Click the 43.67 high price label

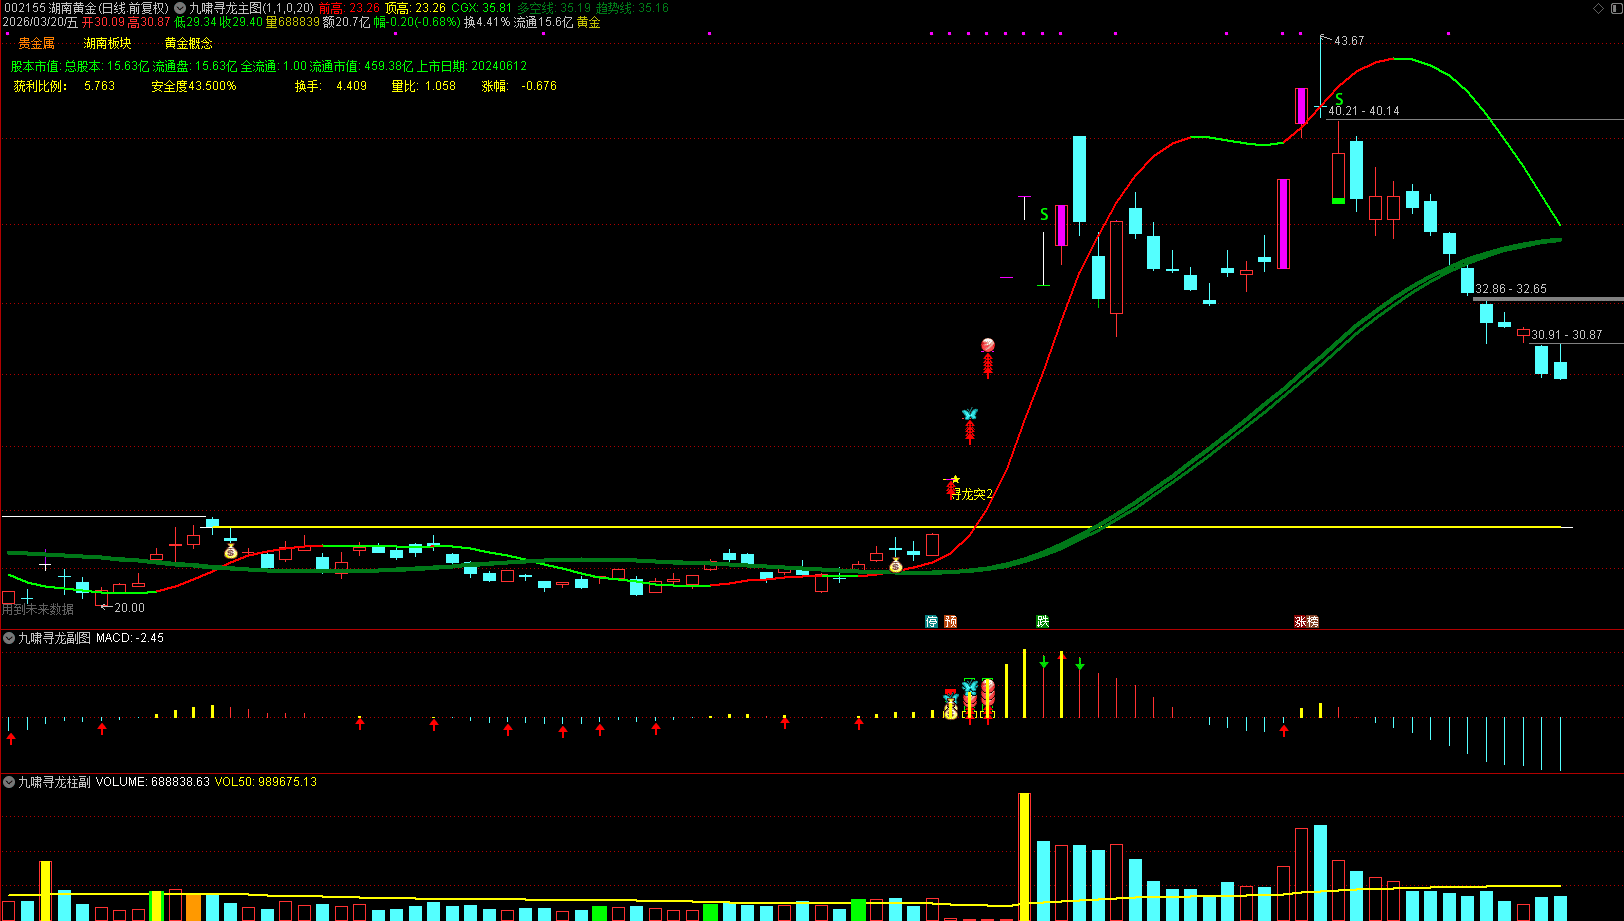1348,41
